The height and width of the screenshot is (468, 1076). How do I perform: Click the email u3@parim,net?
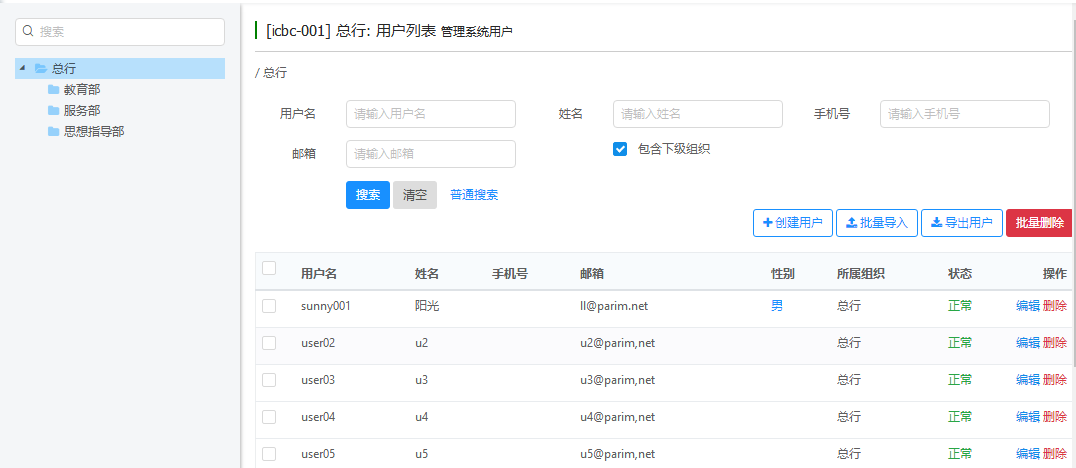click(618, 379)
